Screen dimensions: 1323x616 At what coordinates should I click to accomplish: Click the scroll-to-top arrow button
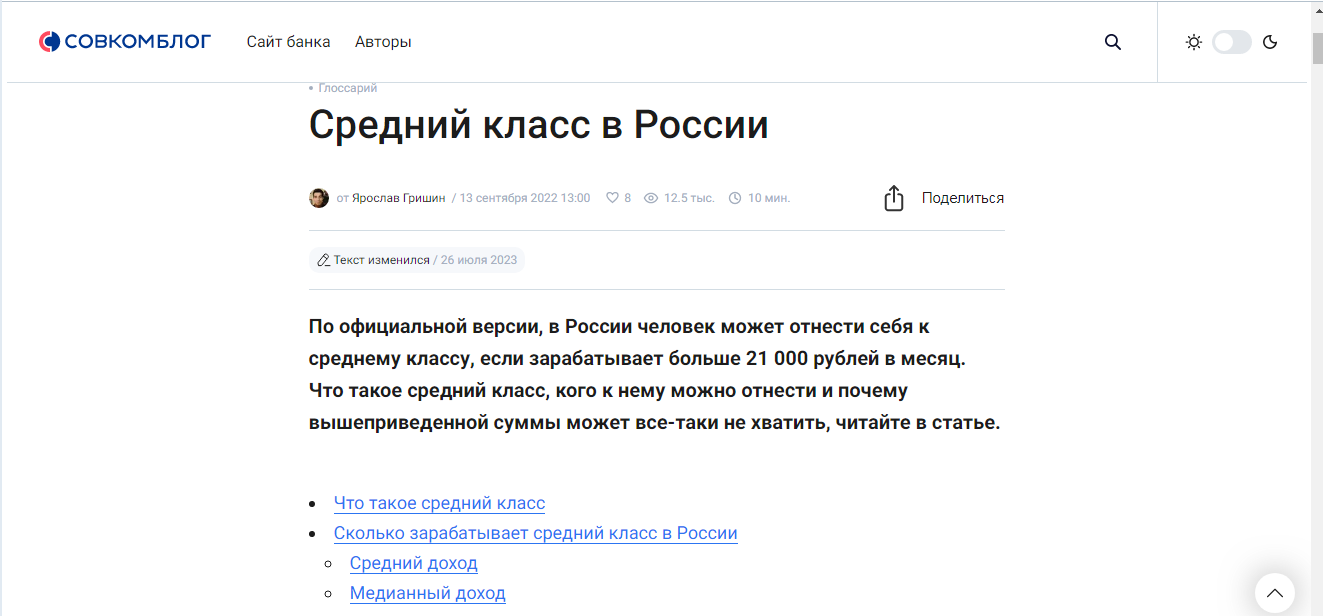tap(1274, 593)
